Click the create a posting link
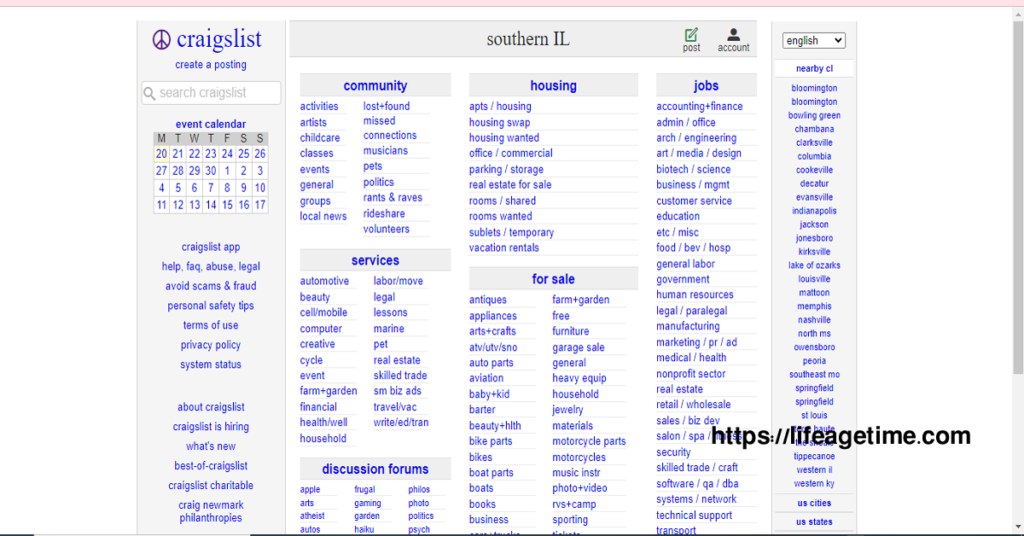 click(211, 65)
